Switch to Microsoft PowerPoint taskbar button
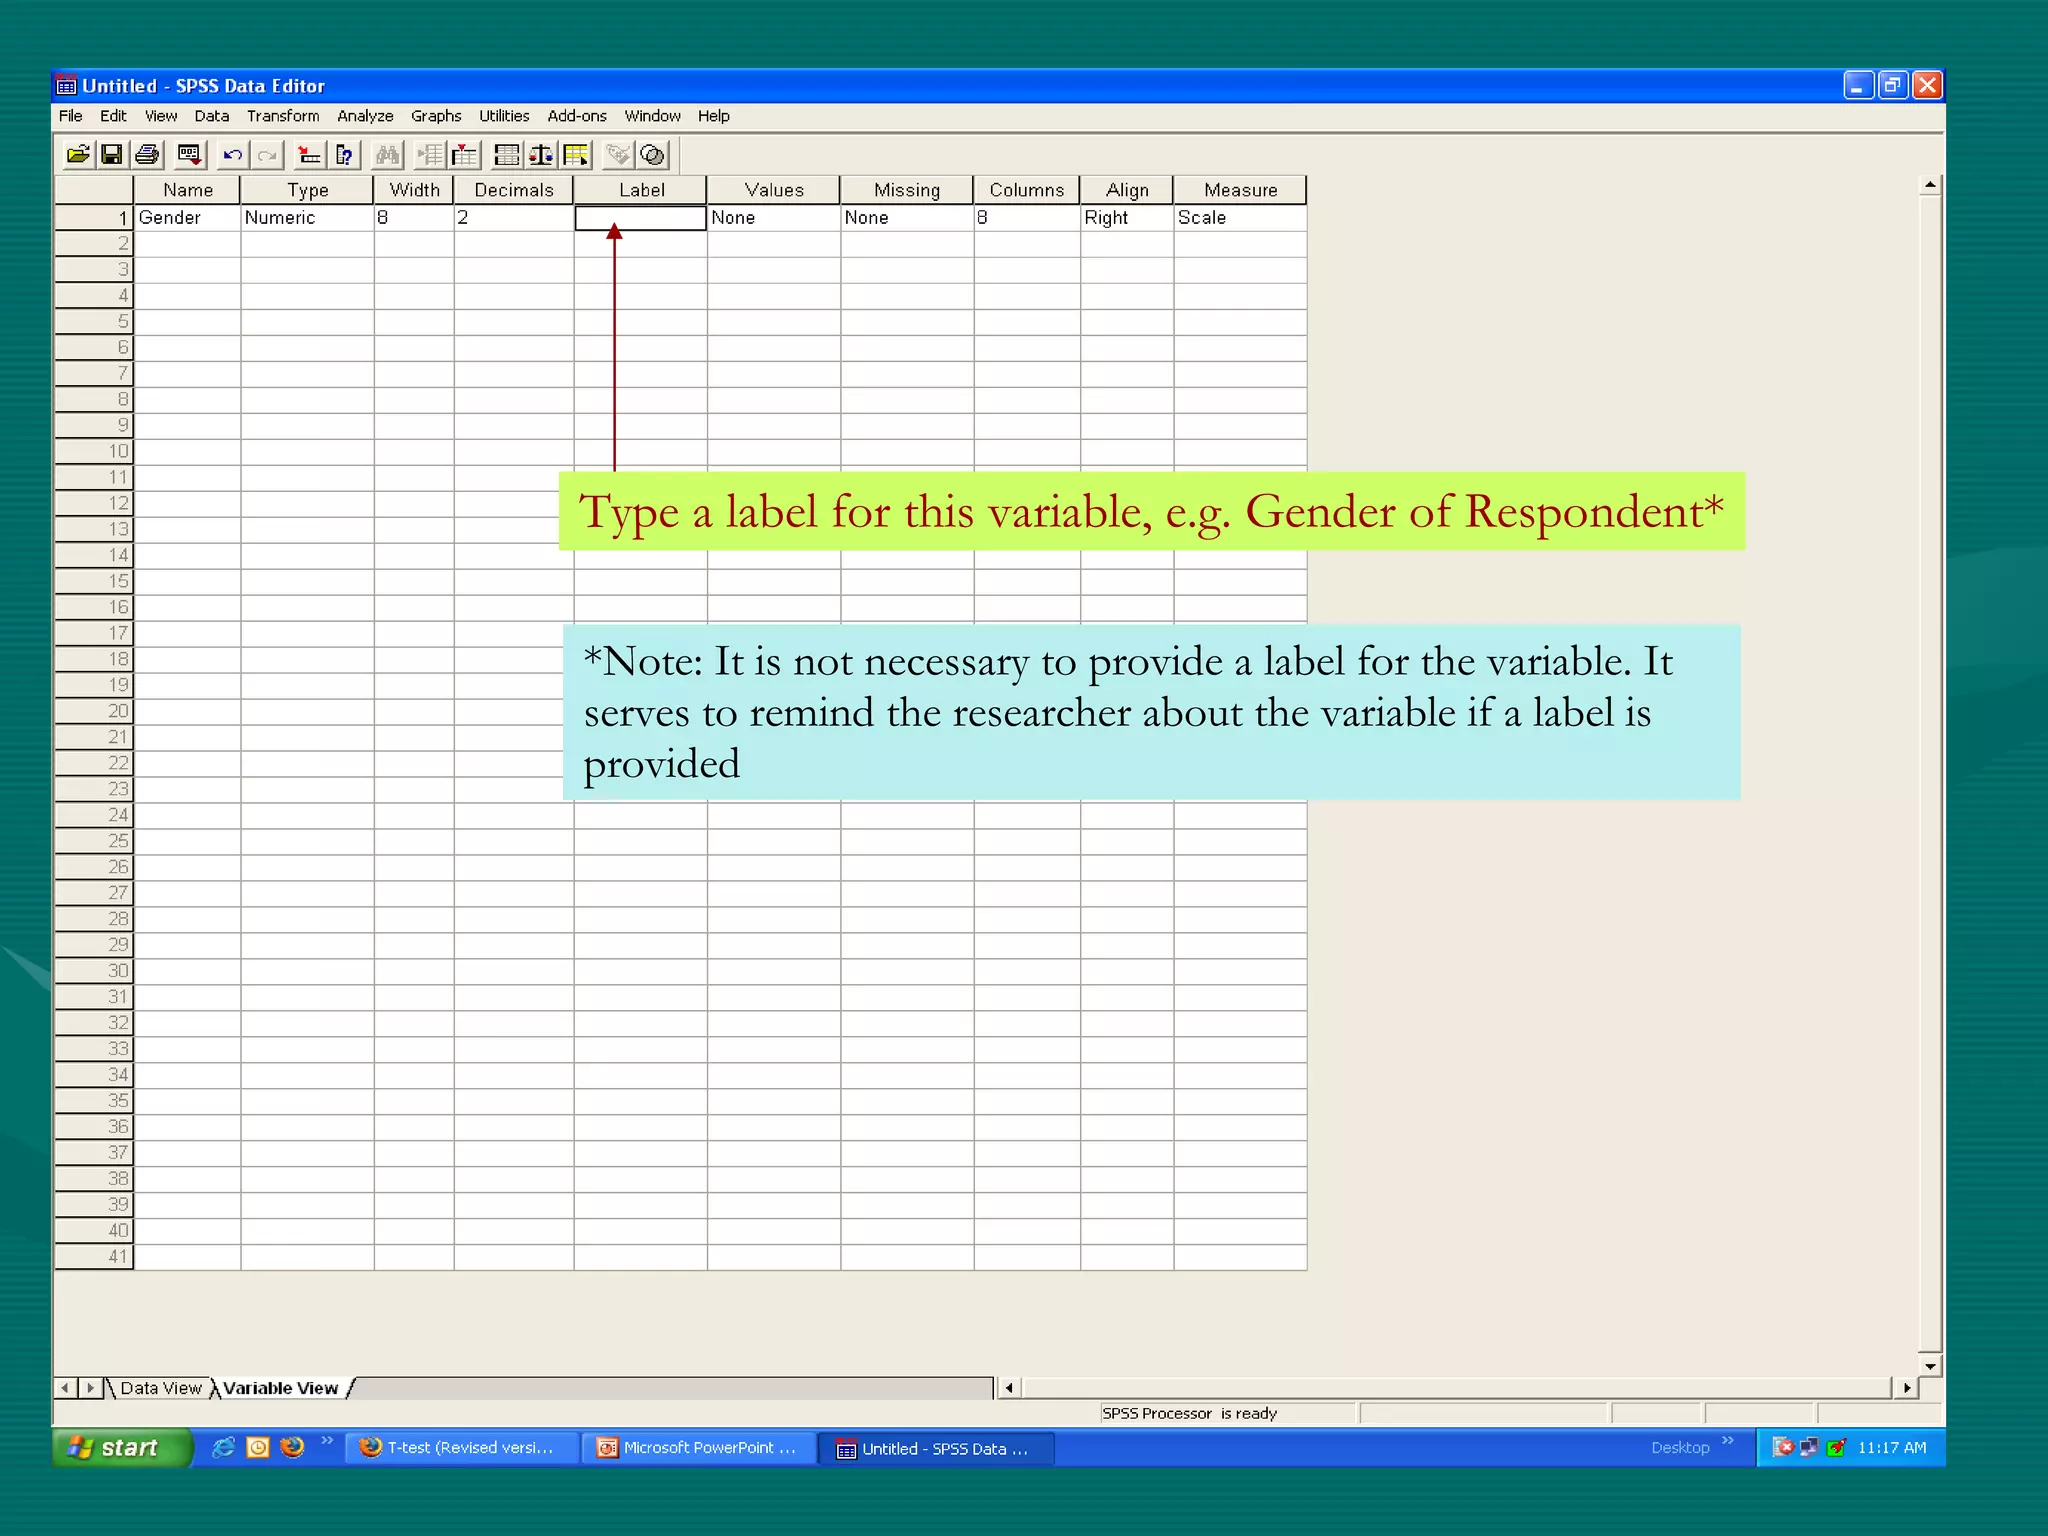Screen dimensions: 2048x1536 pos(700,1447)
